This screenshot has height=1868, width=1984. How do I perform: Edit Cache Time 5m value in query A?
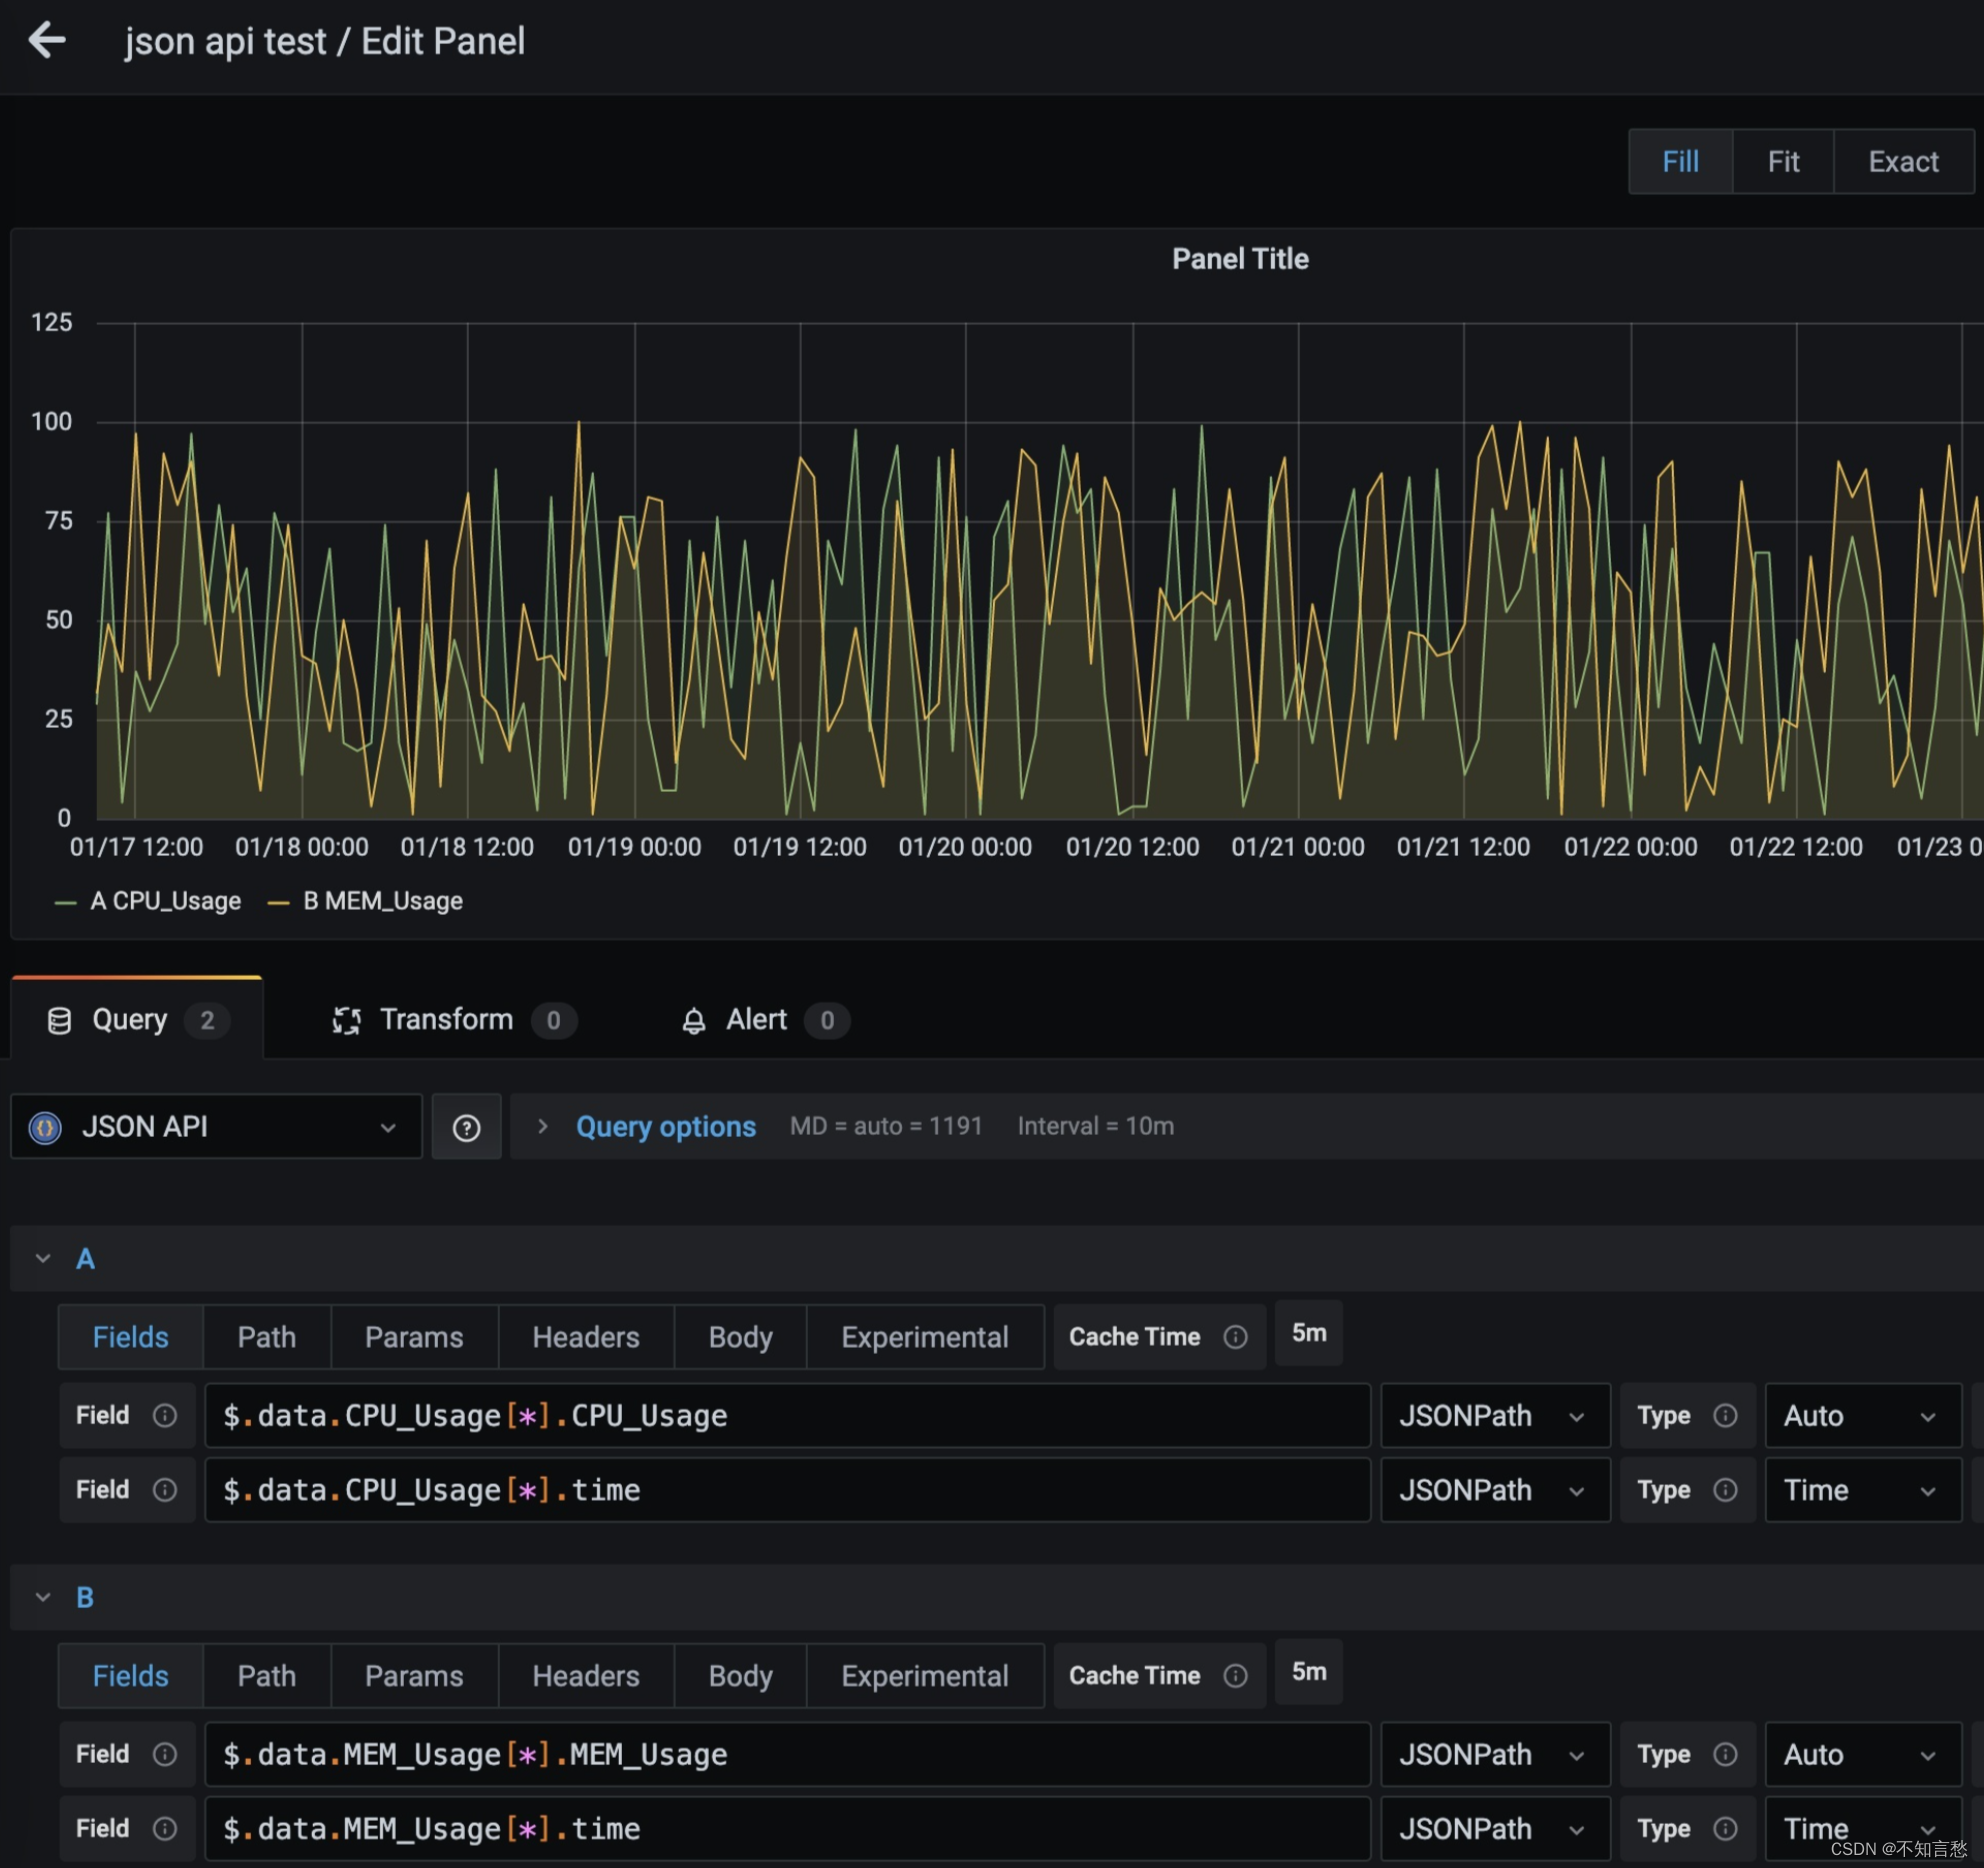coord(1309,1333)
